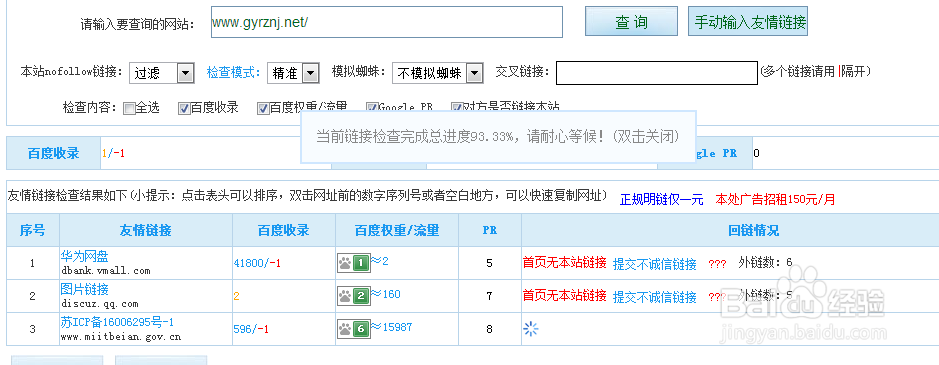Click the Baidu weight 1 paw icon
Image resolution: width=939 pixels, height=365 pixels.
[x=353, y=263]
